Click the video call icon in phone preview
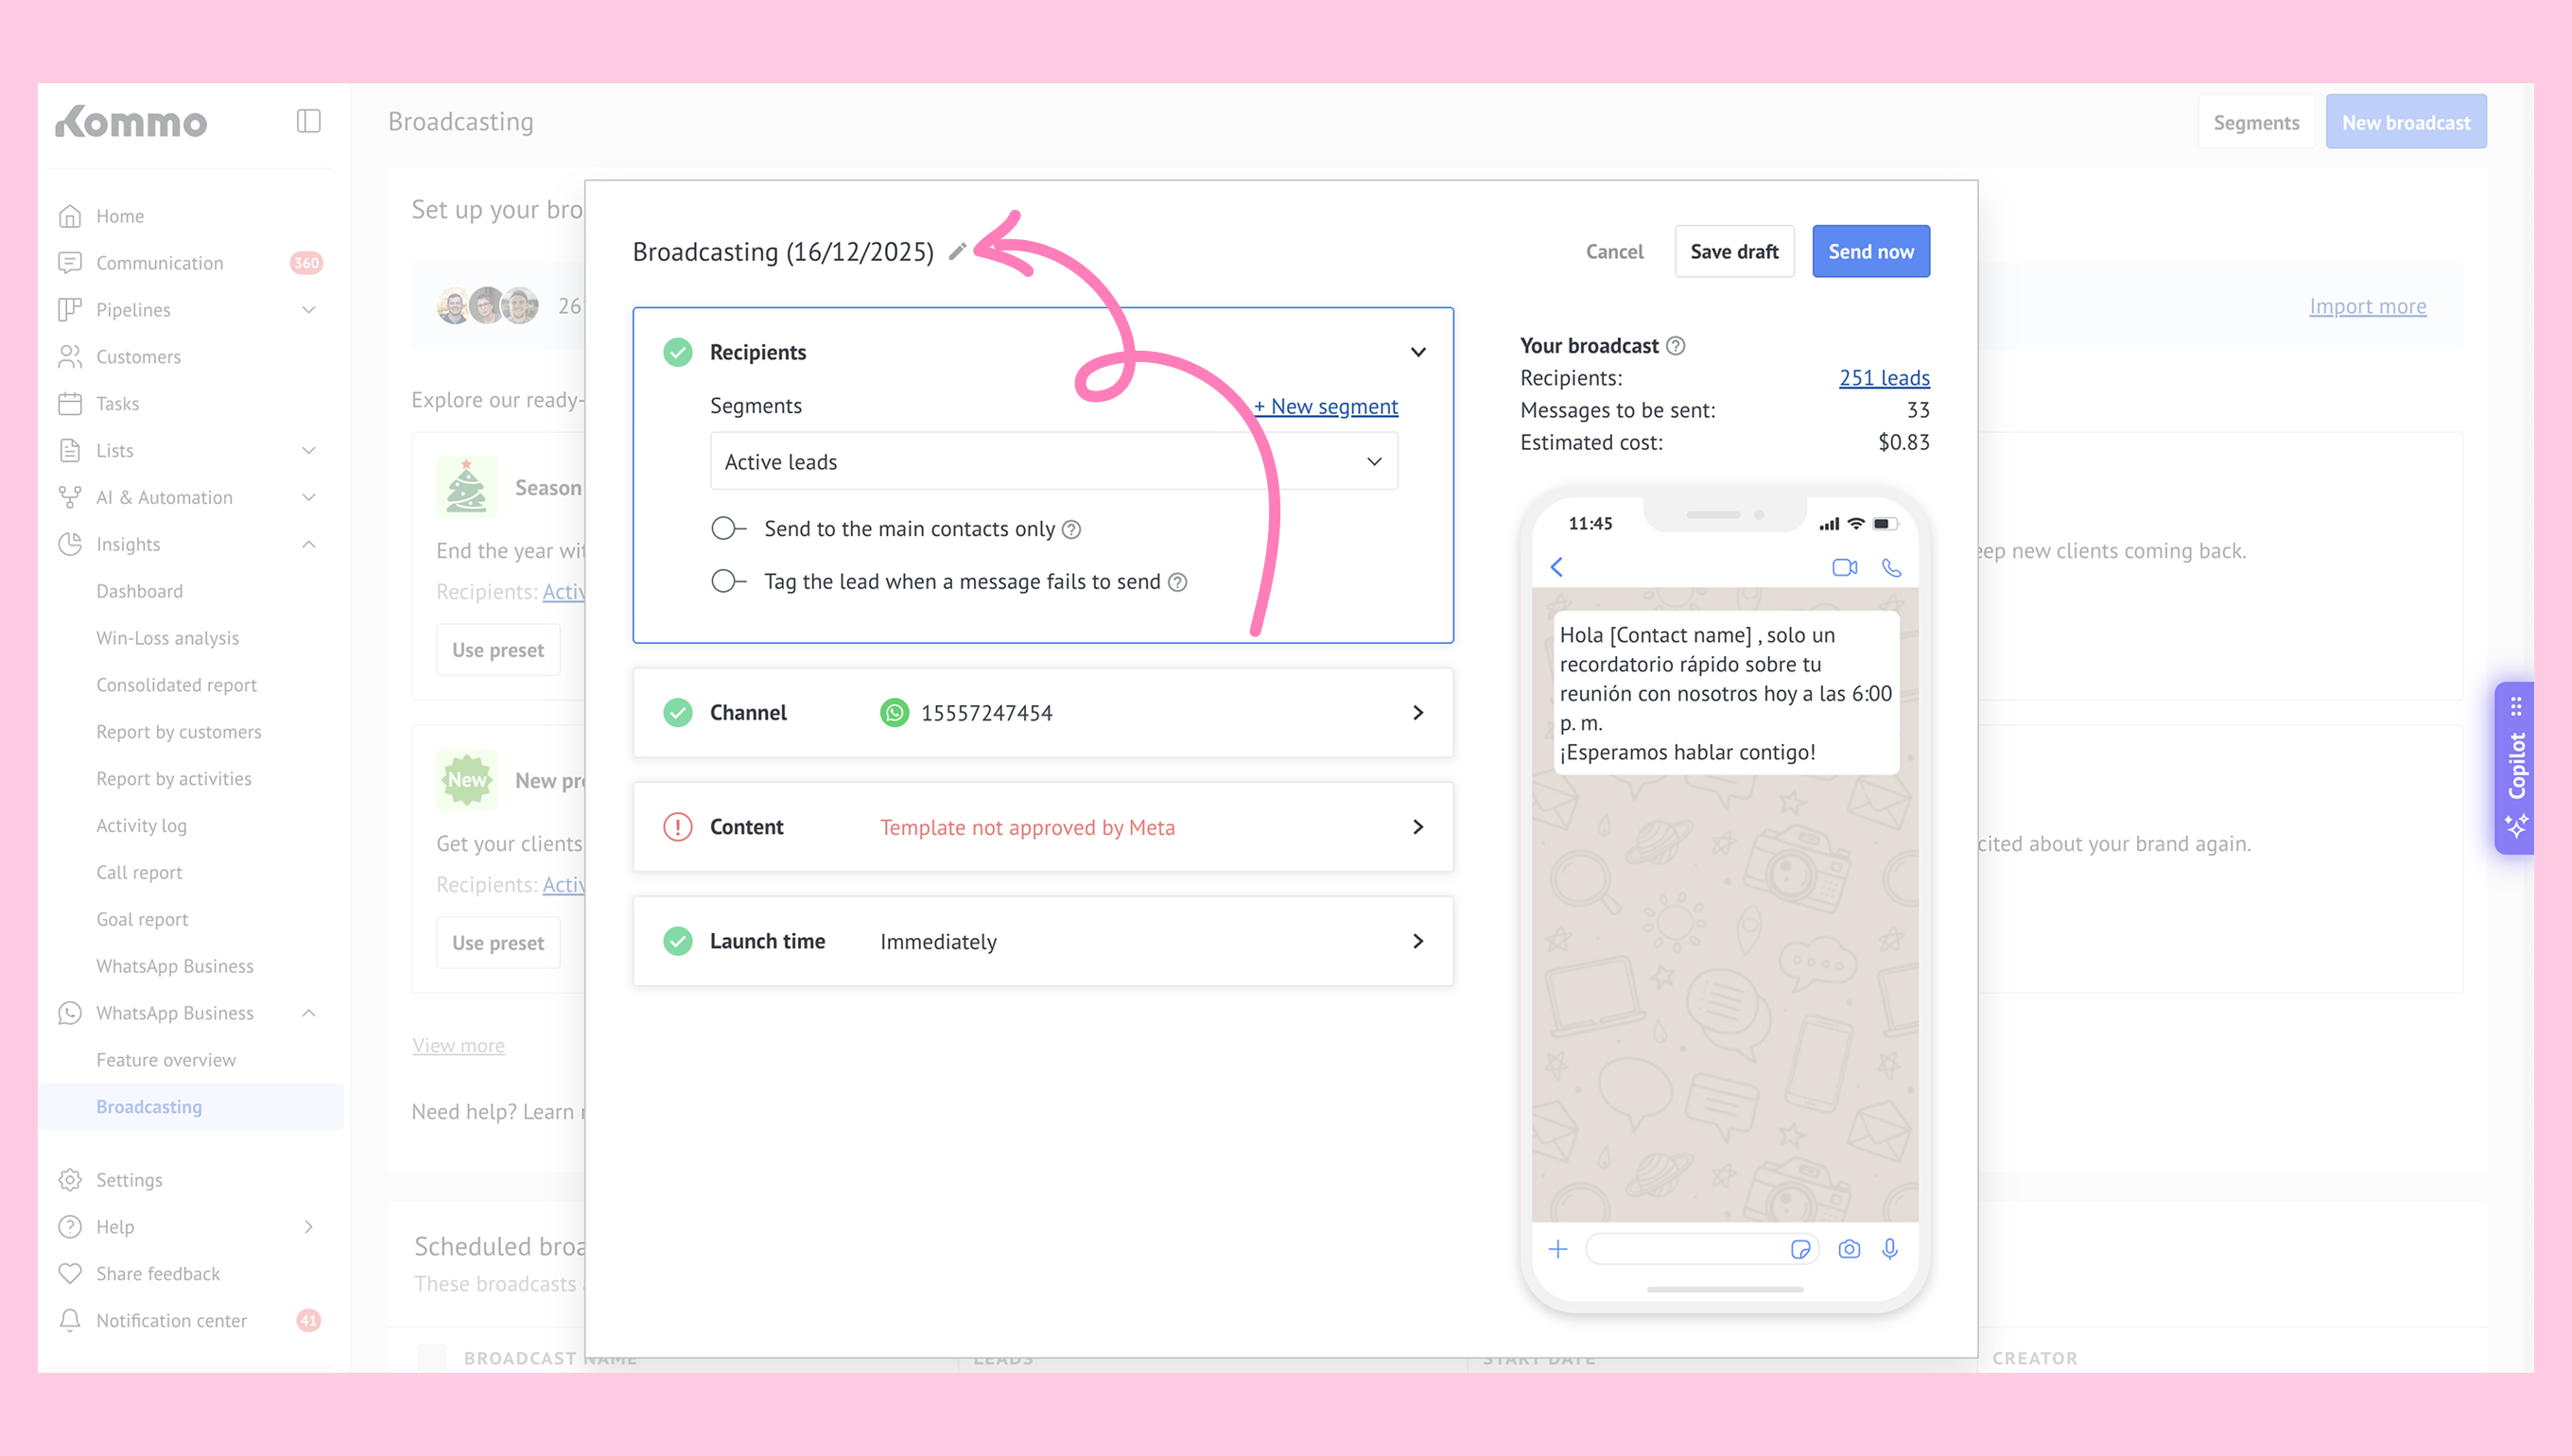The image size is (2572, 1456). click(1844, 568)
